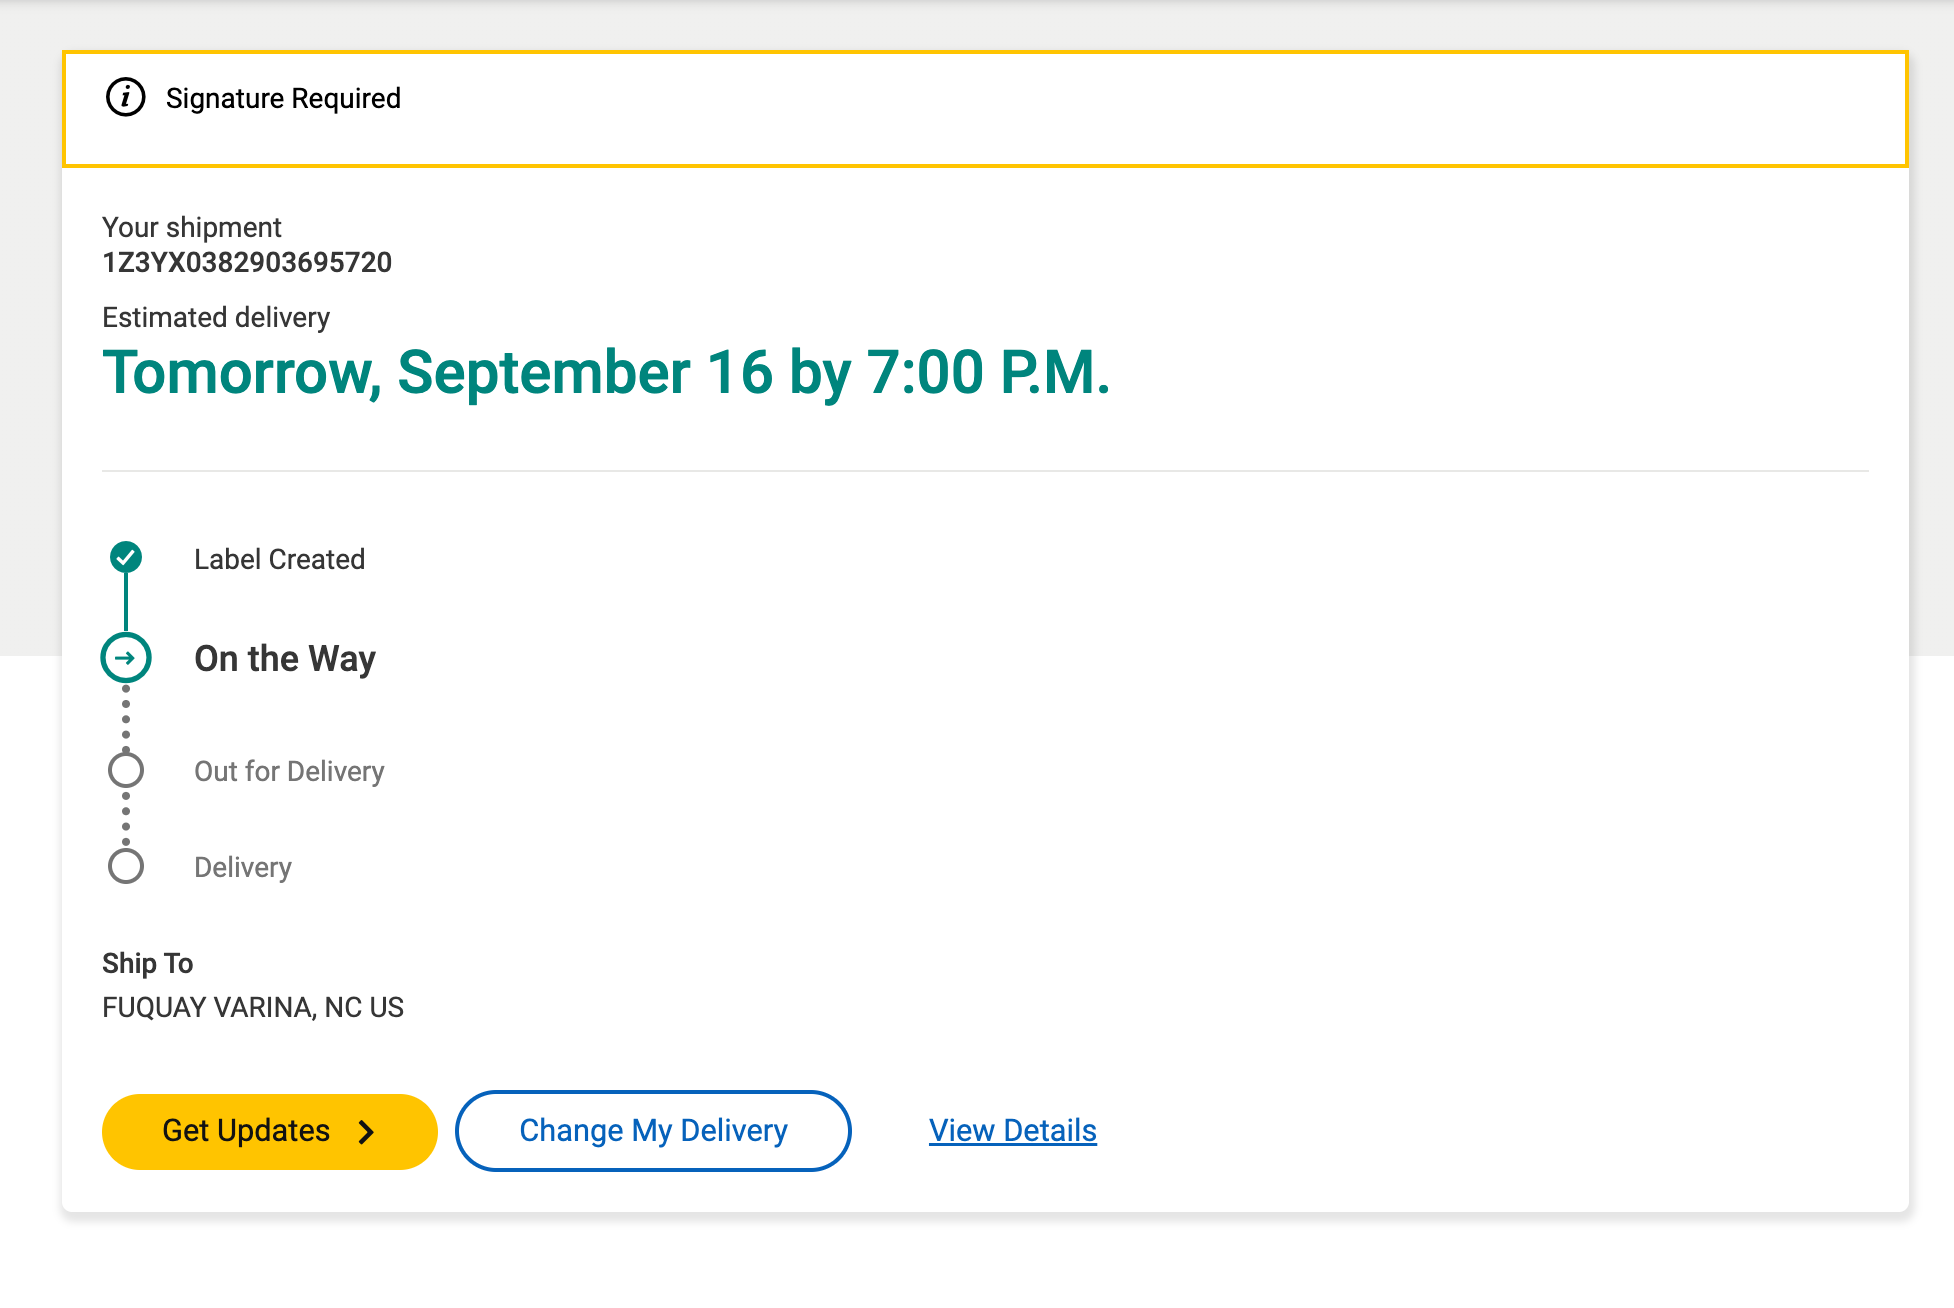Click the tracking number 1Z3YX0382903695720

coord(247,262)
